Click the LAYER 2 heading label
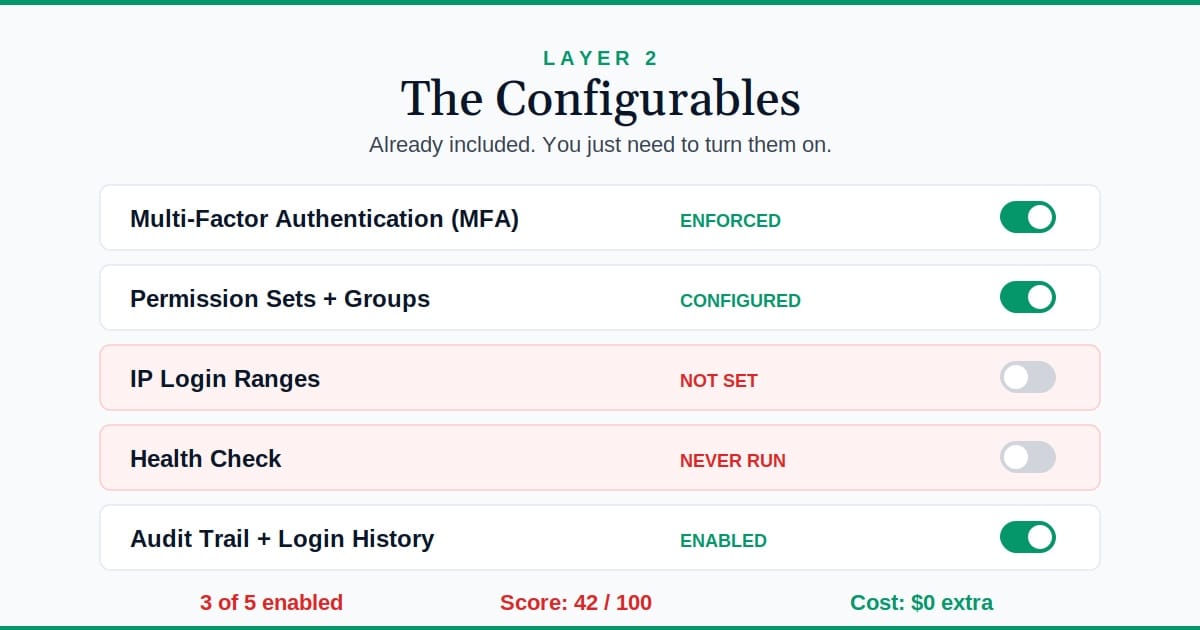1200x630 pixels. click(x=600, y=58)
